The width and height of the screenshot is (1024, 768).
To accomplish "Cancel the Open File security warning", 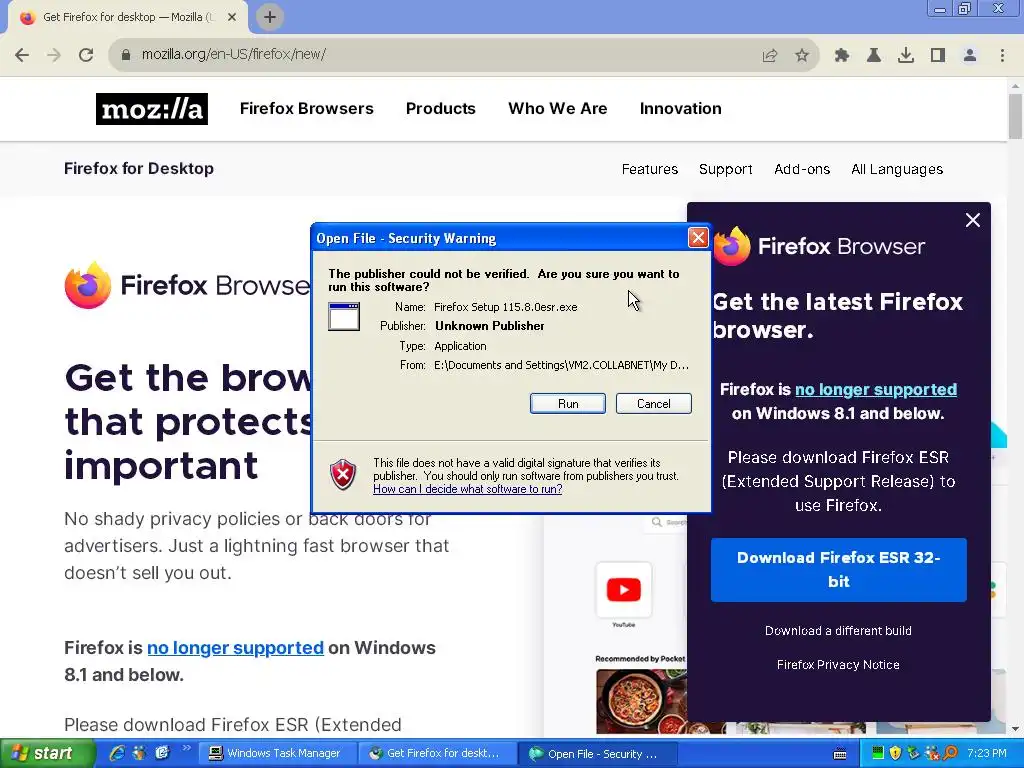I will 653,404.
